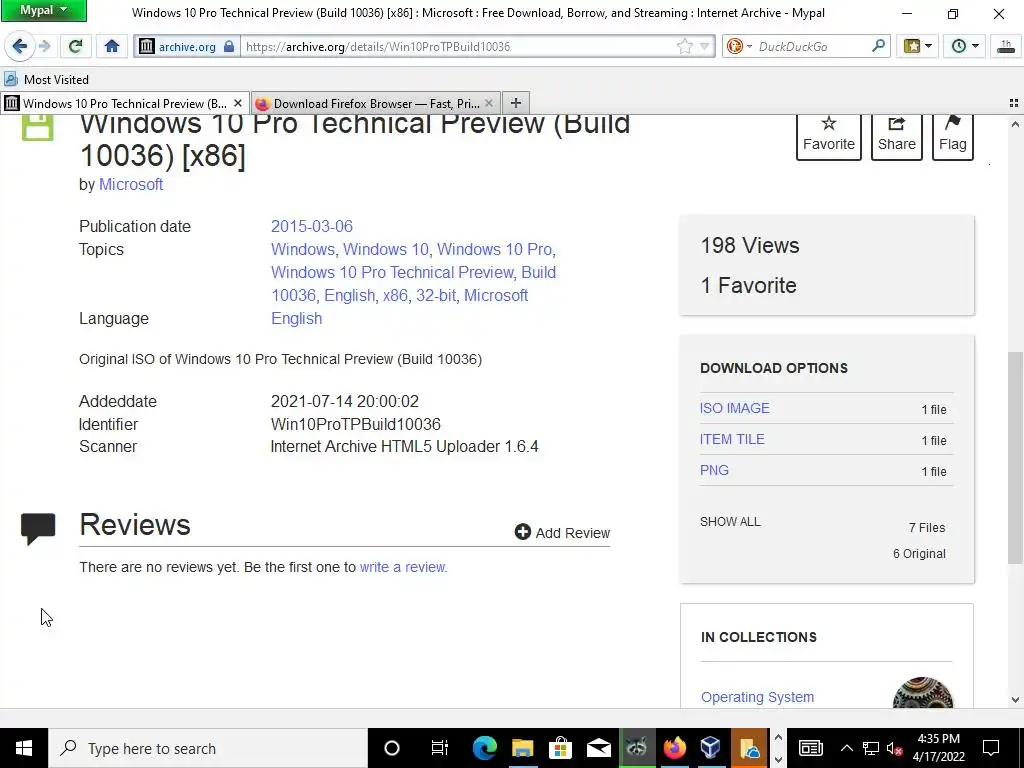This screenshot has width=1024, height=768.
Task: Click the x86 topic link
Action: tap(395, 295)
